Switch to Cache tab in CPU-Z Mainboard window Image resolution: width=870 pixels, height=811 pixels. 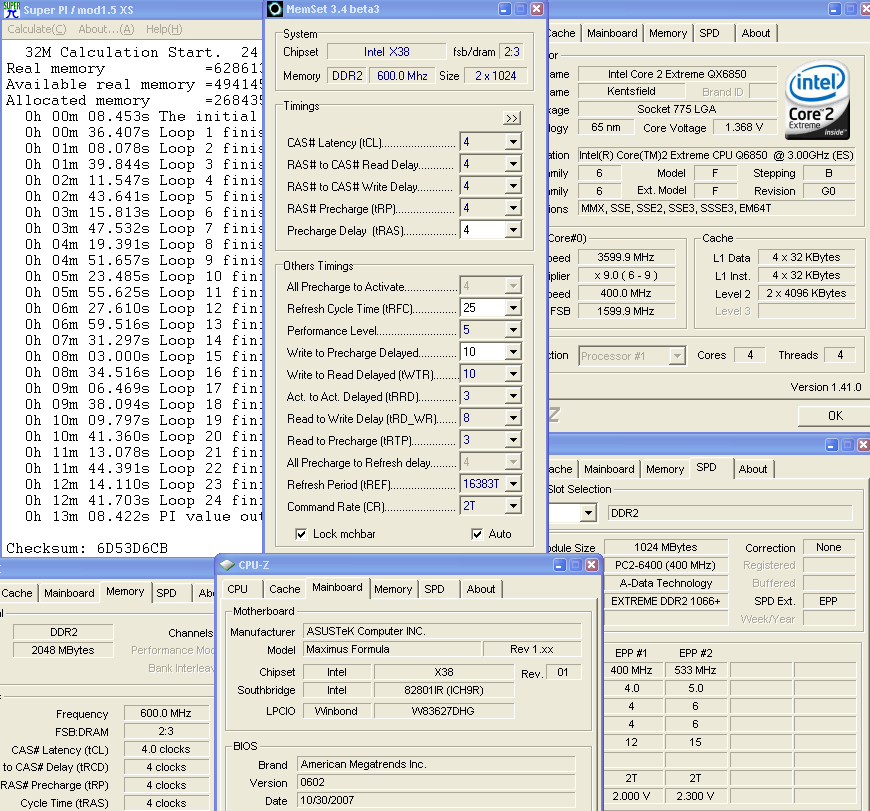click(x=285, y=589)
